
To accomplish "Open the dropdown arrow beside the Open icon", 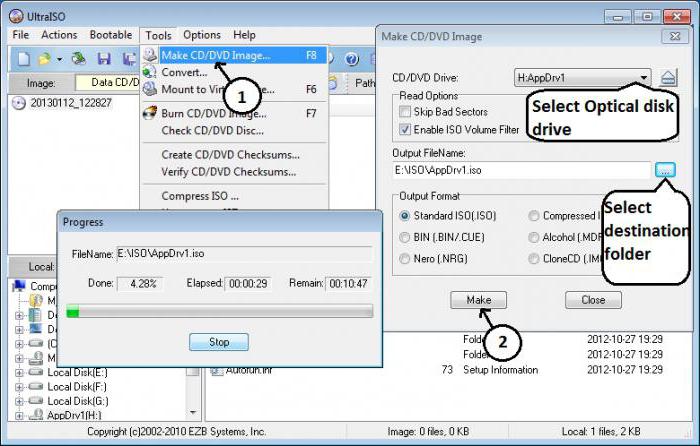I will (x=59, y=59).
